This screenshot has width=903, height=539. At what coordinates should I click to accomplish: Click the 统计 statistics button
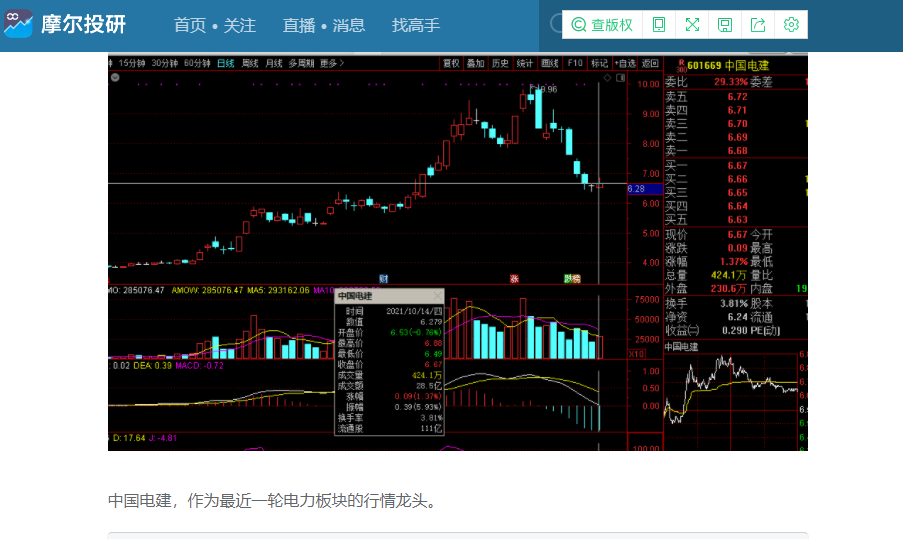525,63
